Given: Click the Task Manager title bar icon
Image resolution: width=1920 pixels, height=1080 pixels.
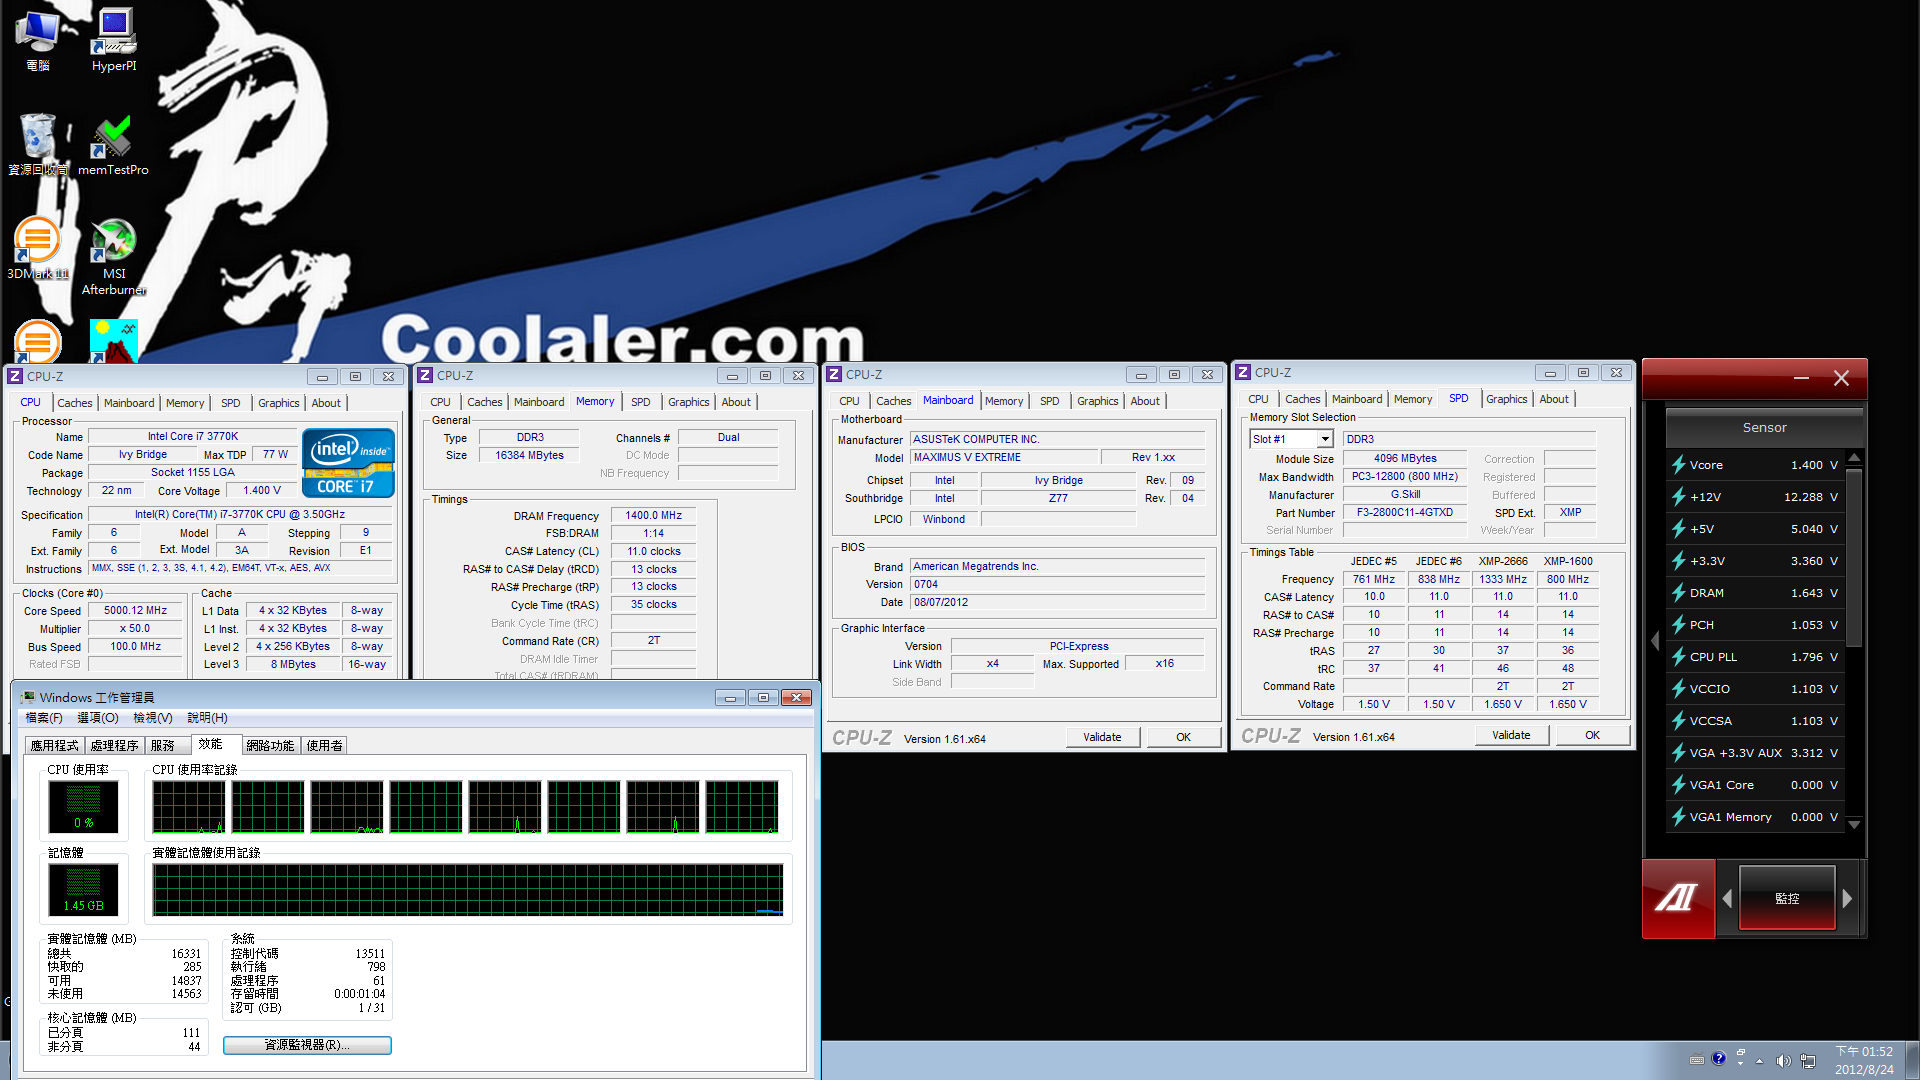Looking at the screenshot, I should pos(28,697).
